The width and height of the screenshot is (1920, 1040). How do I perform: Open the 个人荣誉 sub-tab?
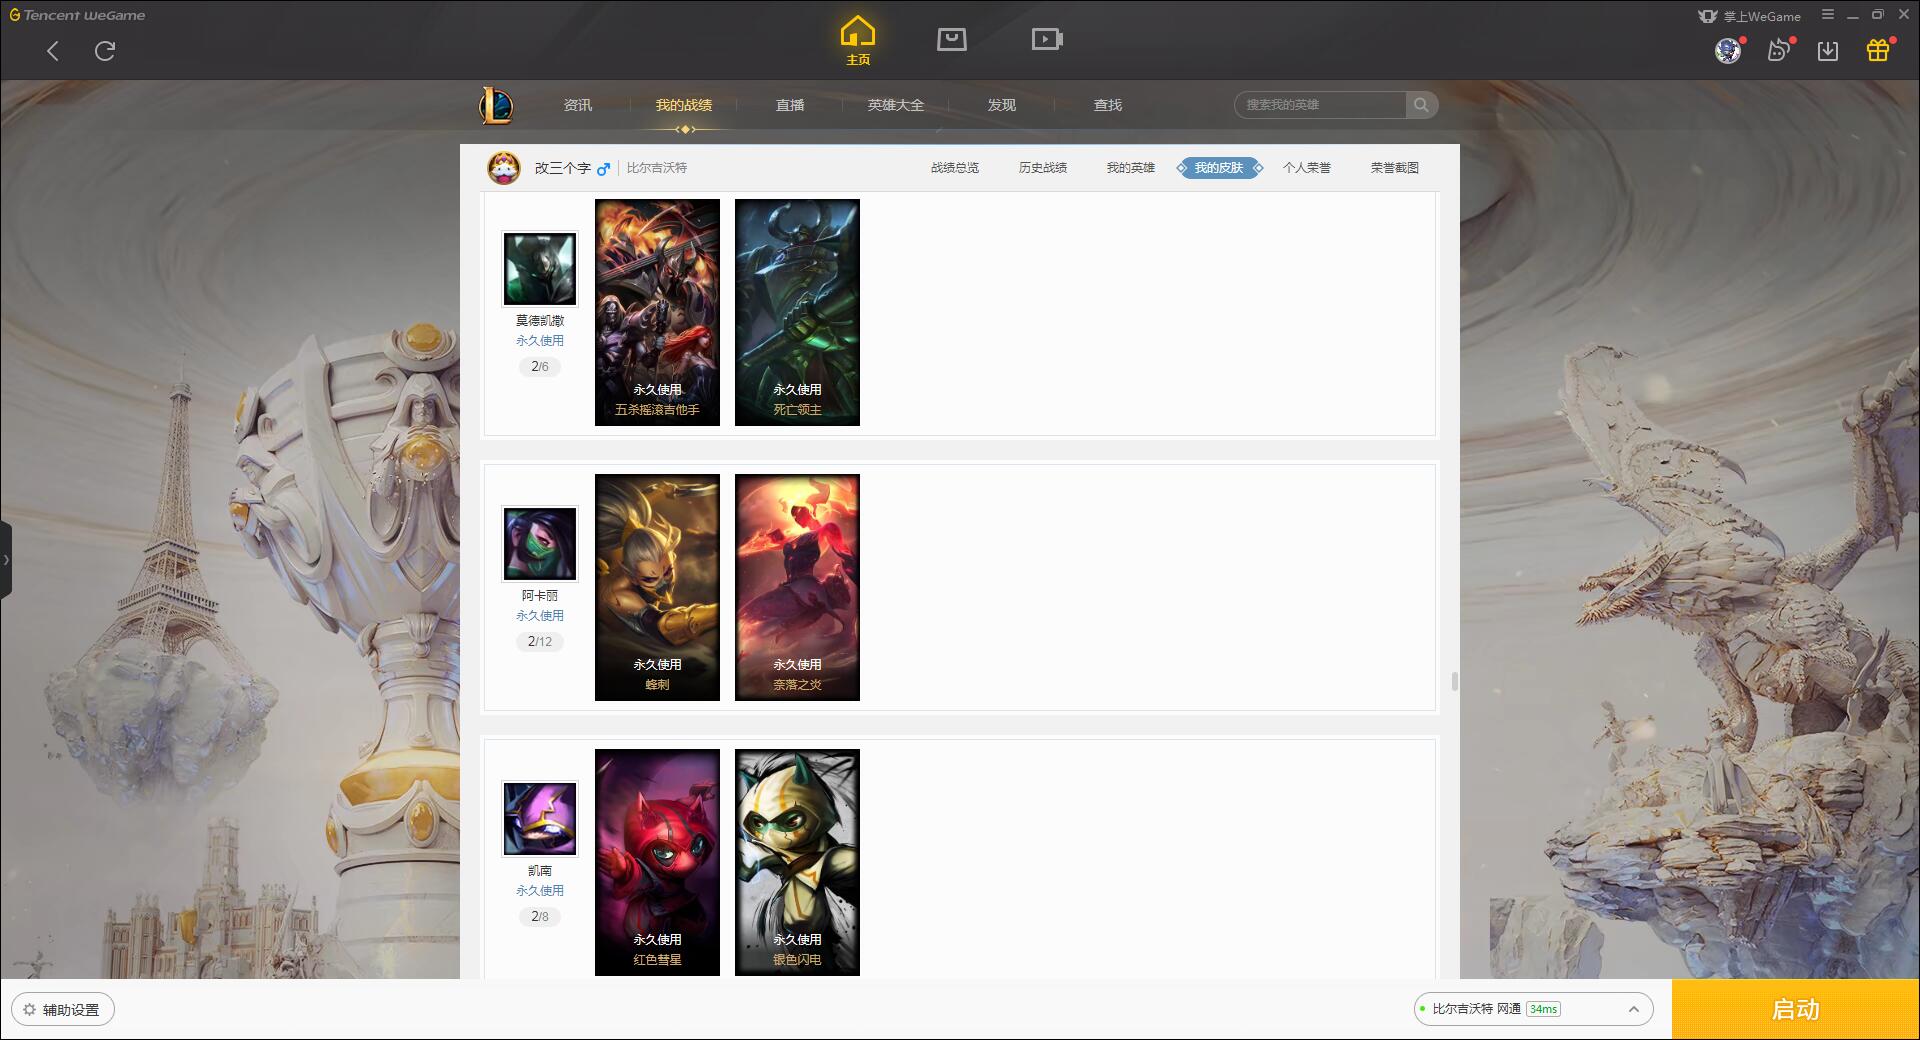click(1307, 168)
